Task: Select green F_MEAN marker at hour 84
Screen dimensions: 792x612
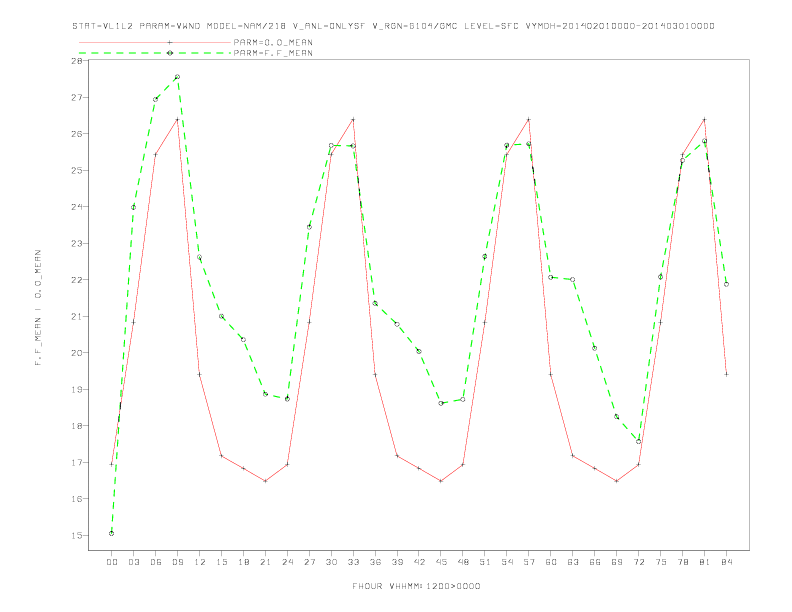Action: [x=726, y=284]
